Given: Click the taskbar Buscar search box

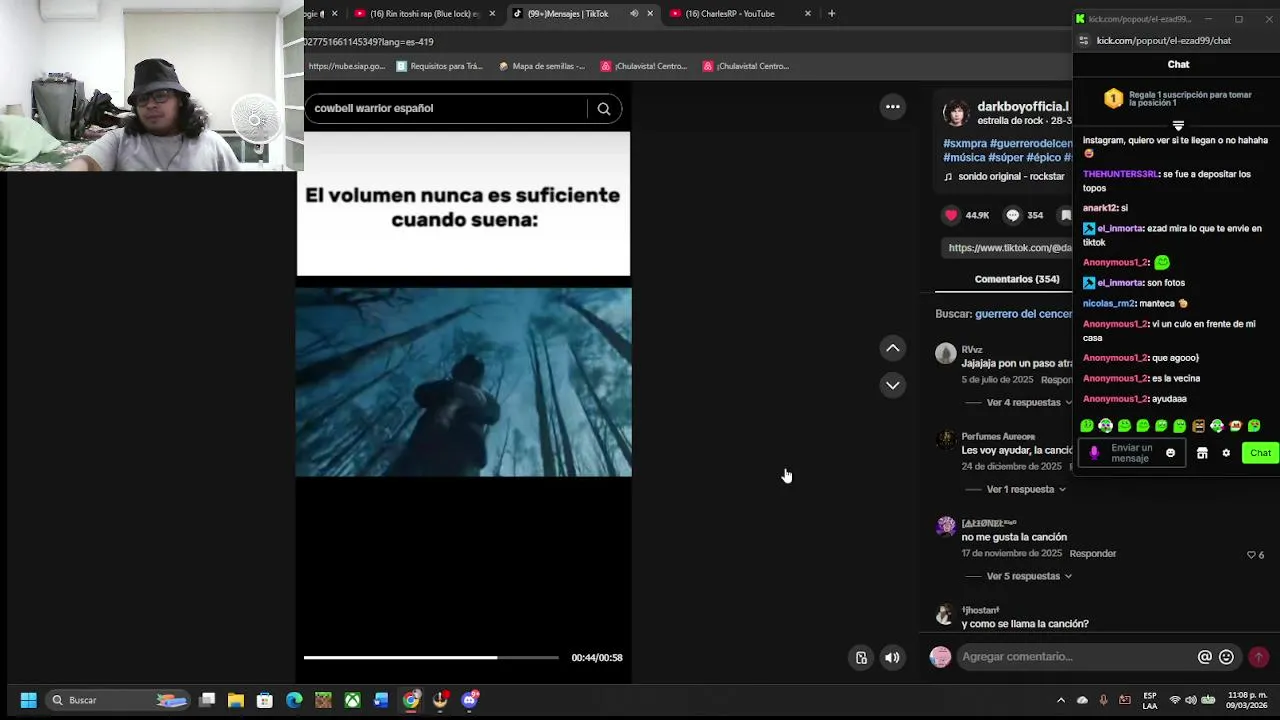Looking at the screenshot, I should coord(118,700).
